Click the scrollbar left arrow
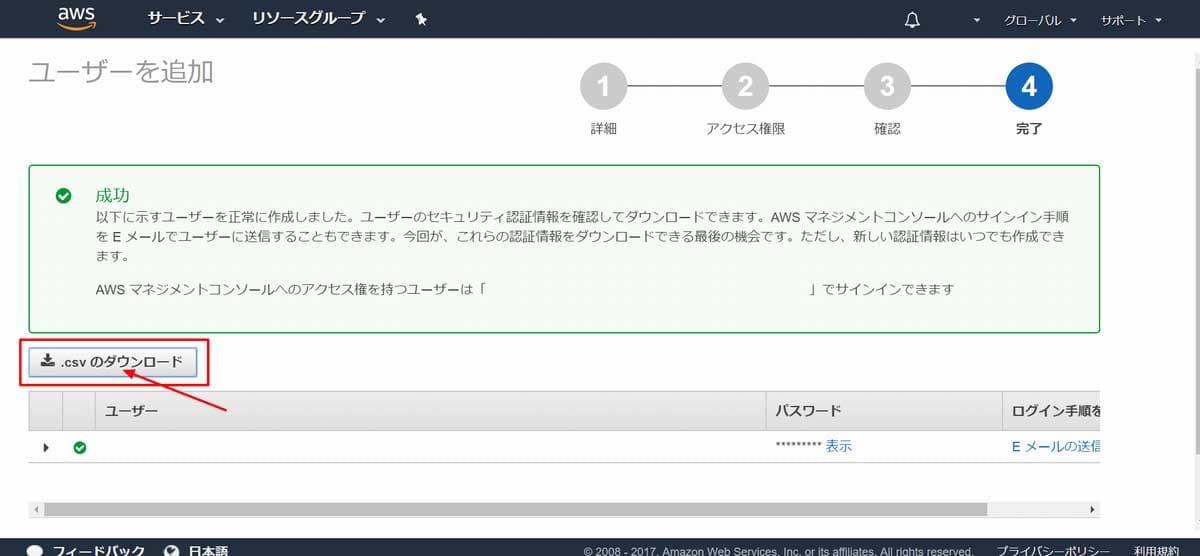Image resolution: width=1200 pixels, height=556 pixels. 36,509
